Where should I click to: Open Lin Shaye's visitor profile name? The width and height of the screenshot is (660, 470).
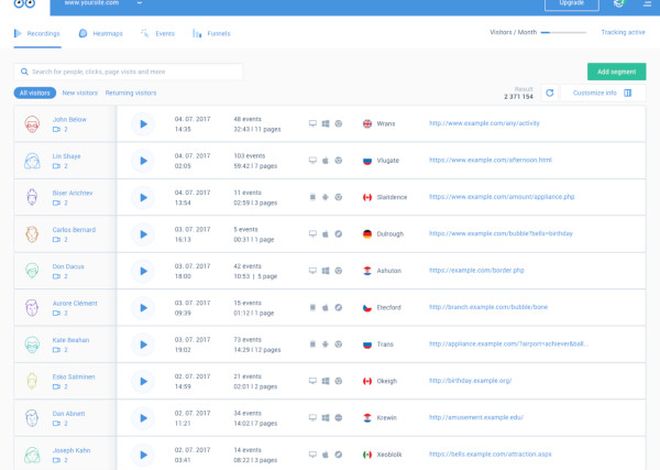66,156
